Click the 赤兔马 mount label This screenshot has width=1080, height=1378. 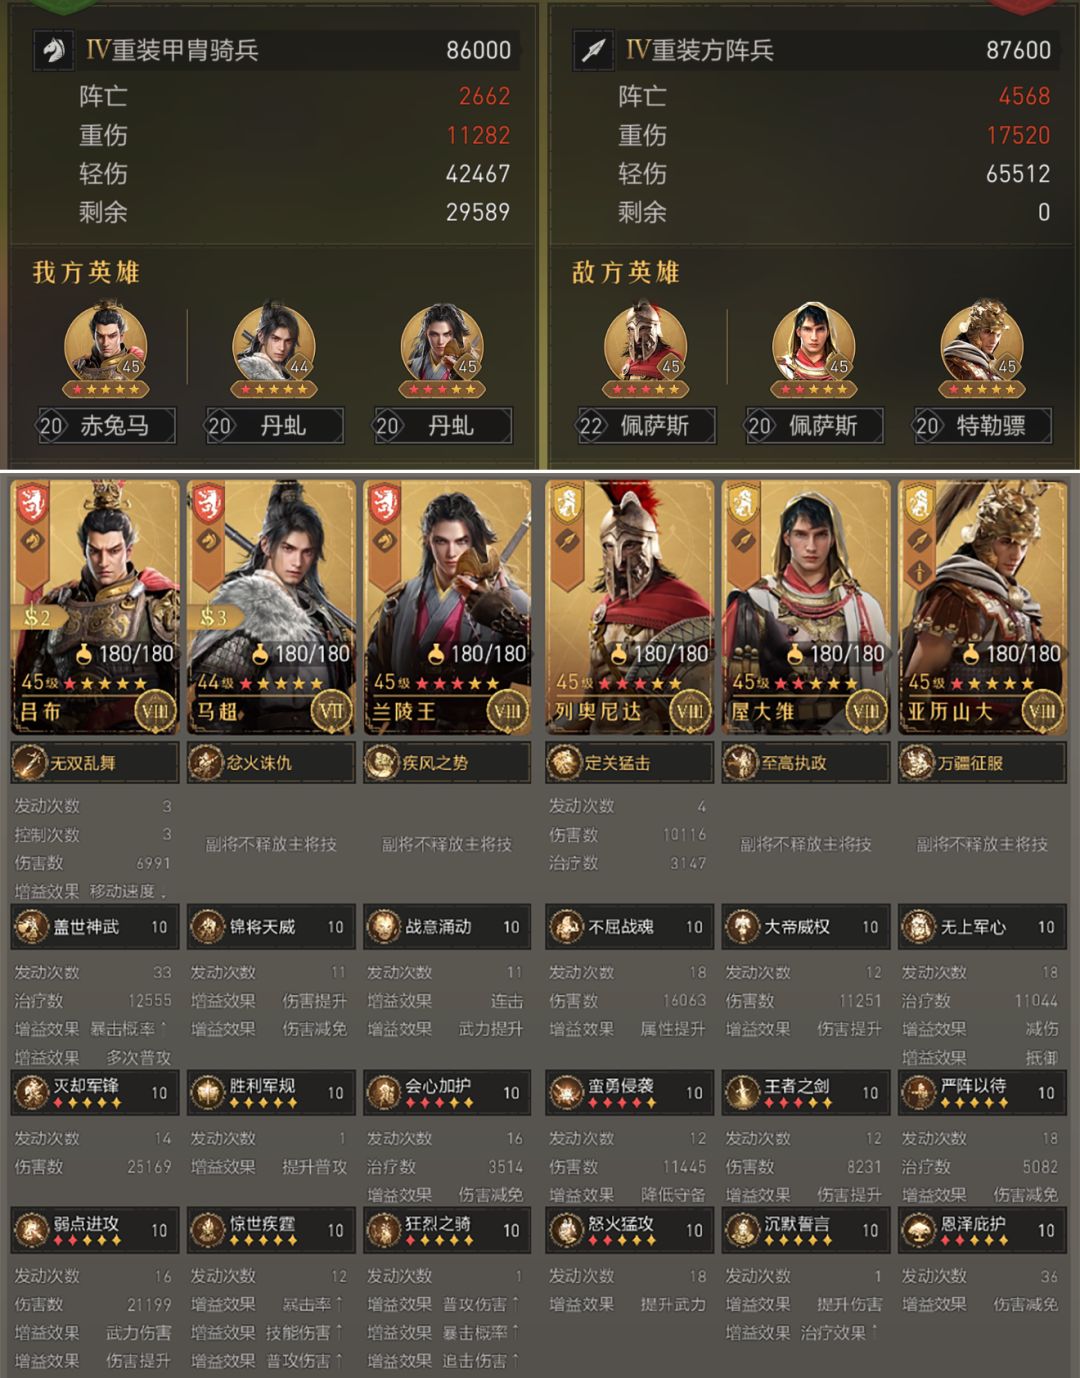(x=106, y=426)
